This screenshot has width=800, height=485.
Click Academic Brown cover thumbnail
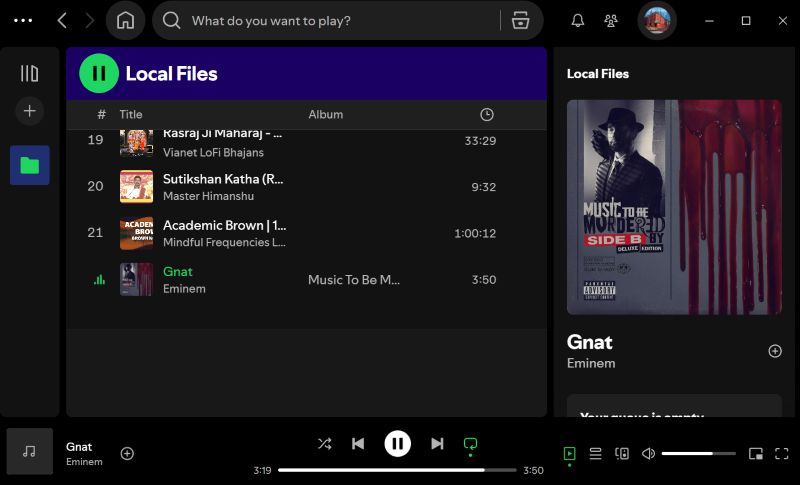click(136, 233)
